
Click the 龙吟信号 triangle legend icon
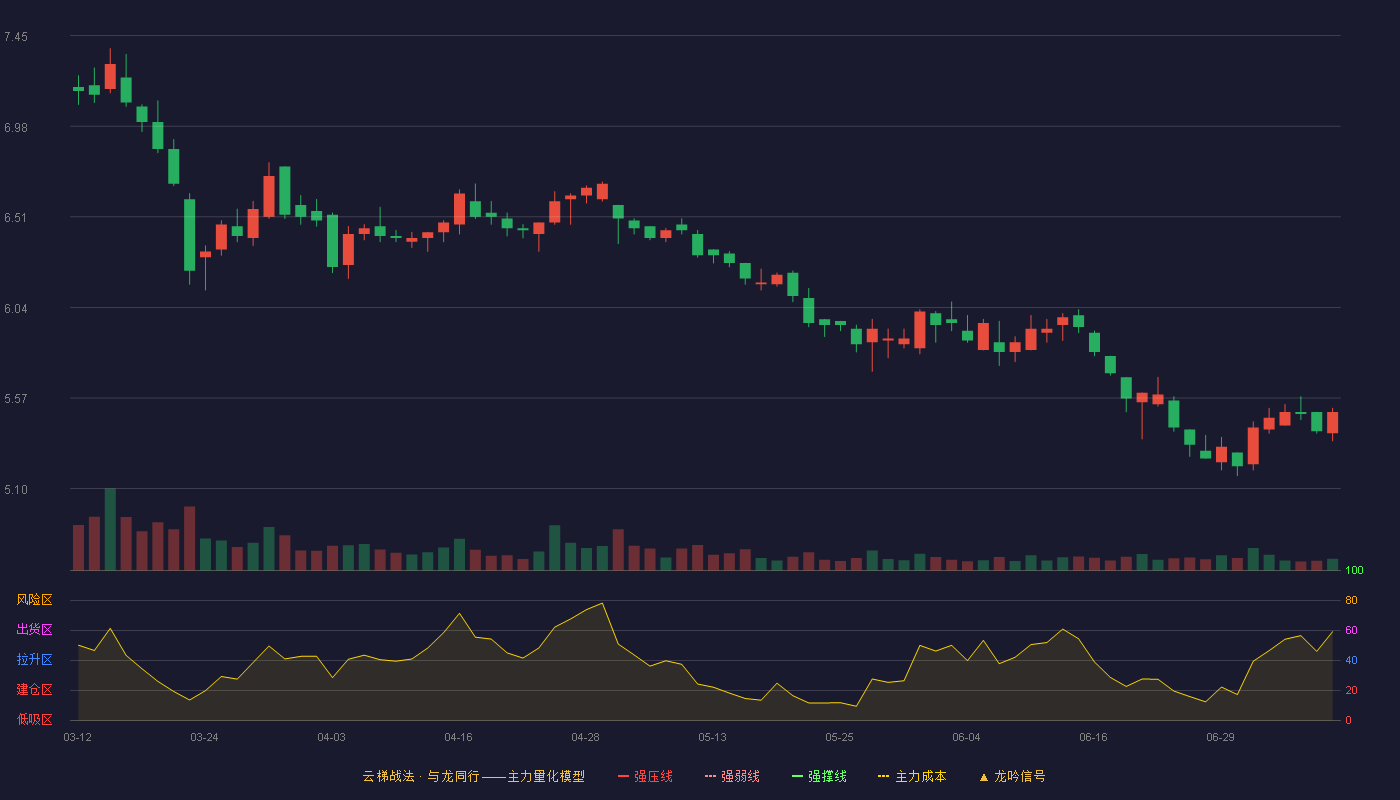coord(984,776)
